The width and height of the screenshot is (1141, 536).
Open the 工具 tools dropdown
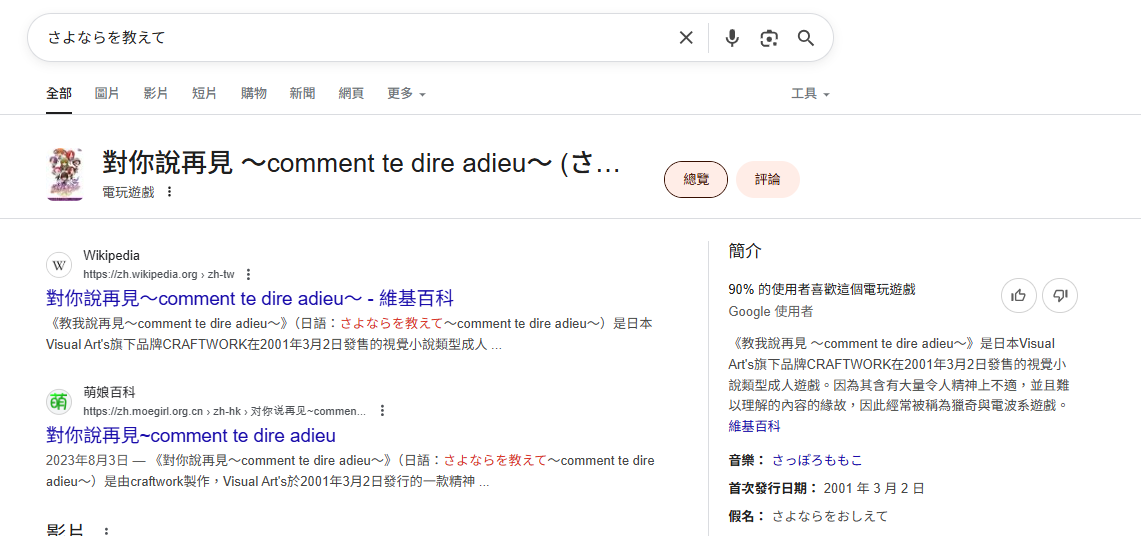coord(810,93)
